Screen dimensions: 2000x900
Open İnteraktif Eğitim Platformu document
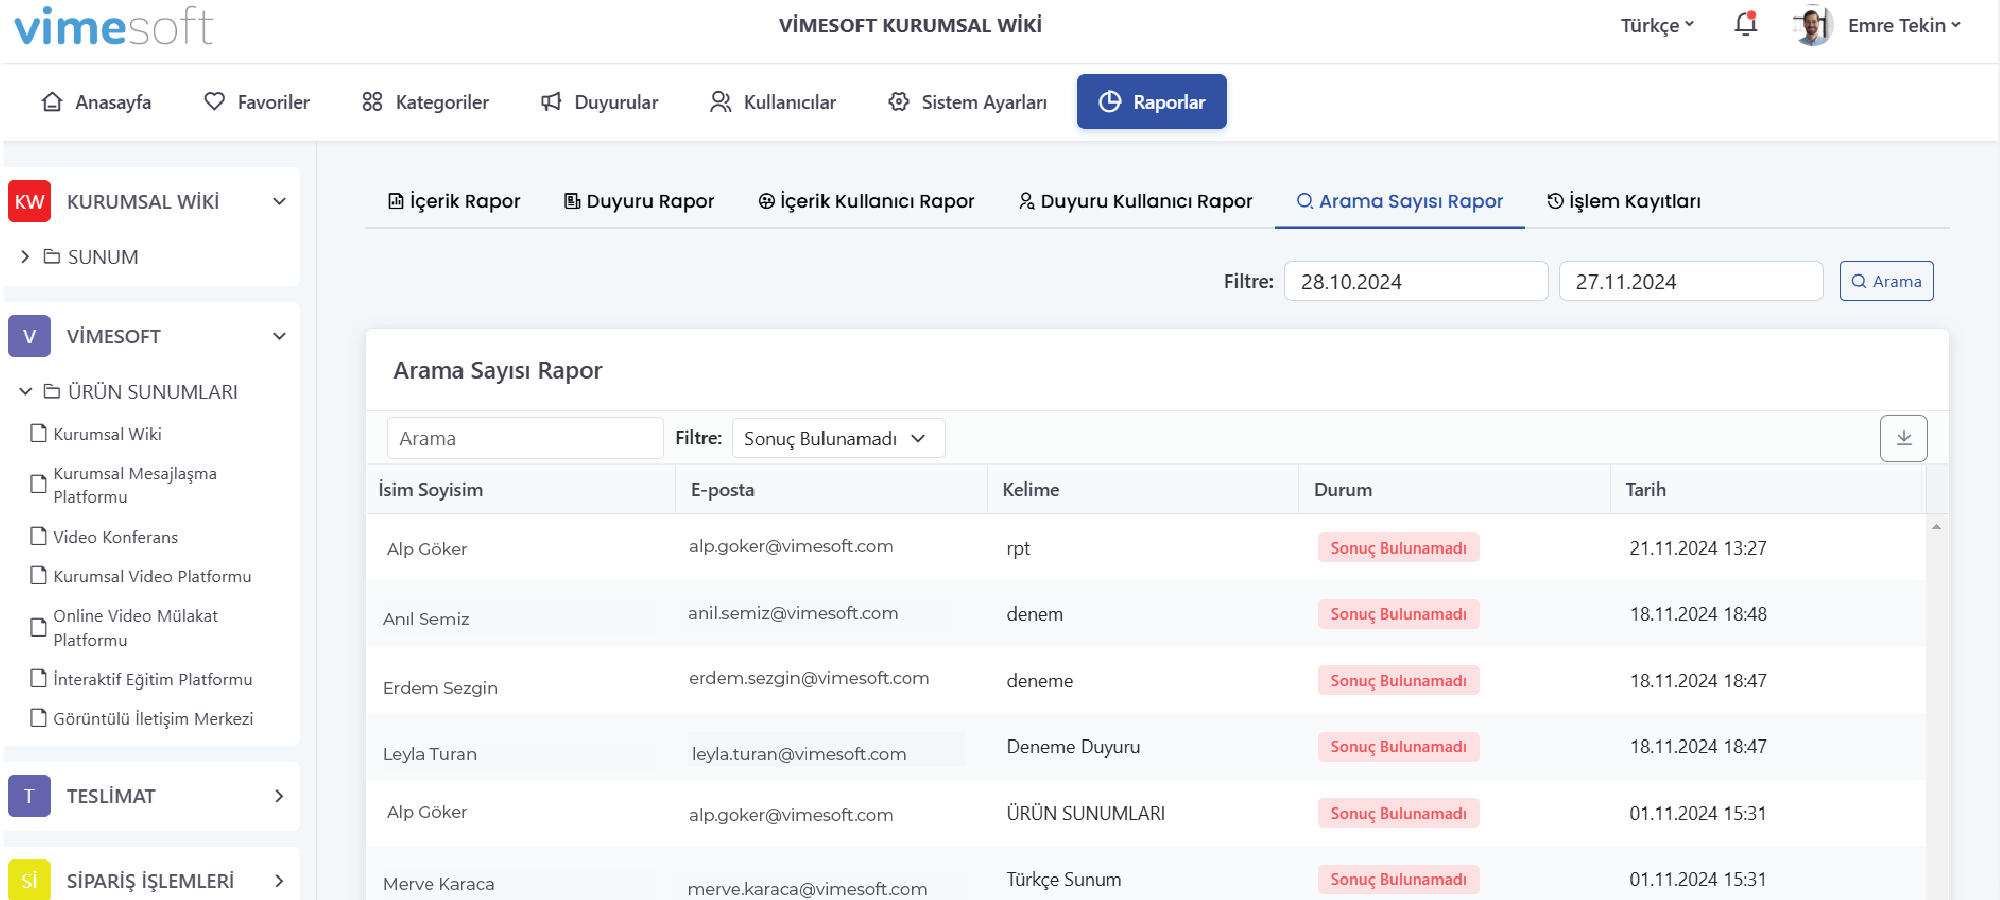[141, 679]
